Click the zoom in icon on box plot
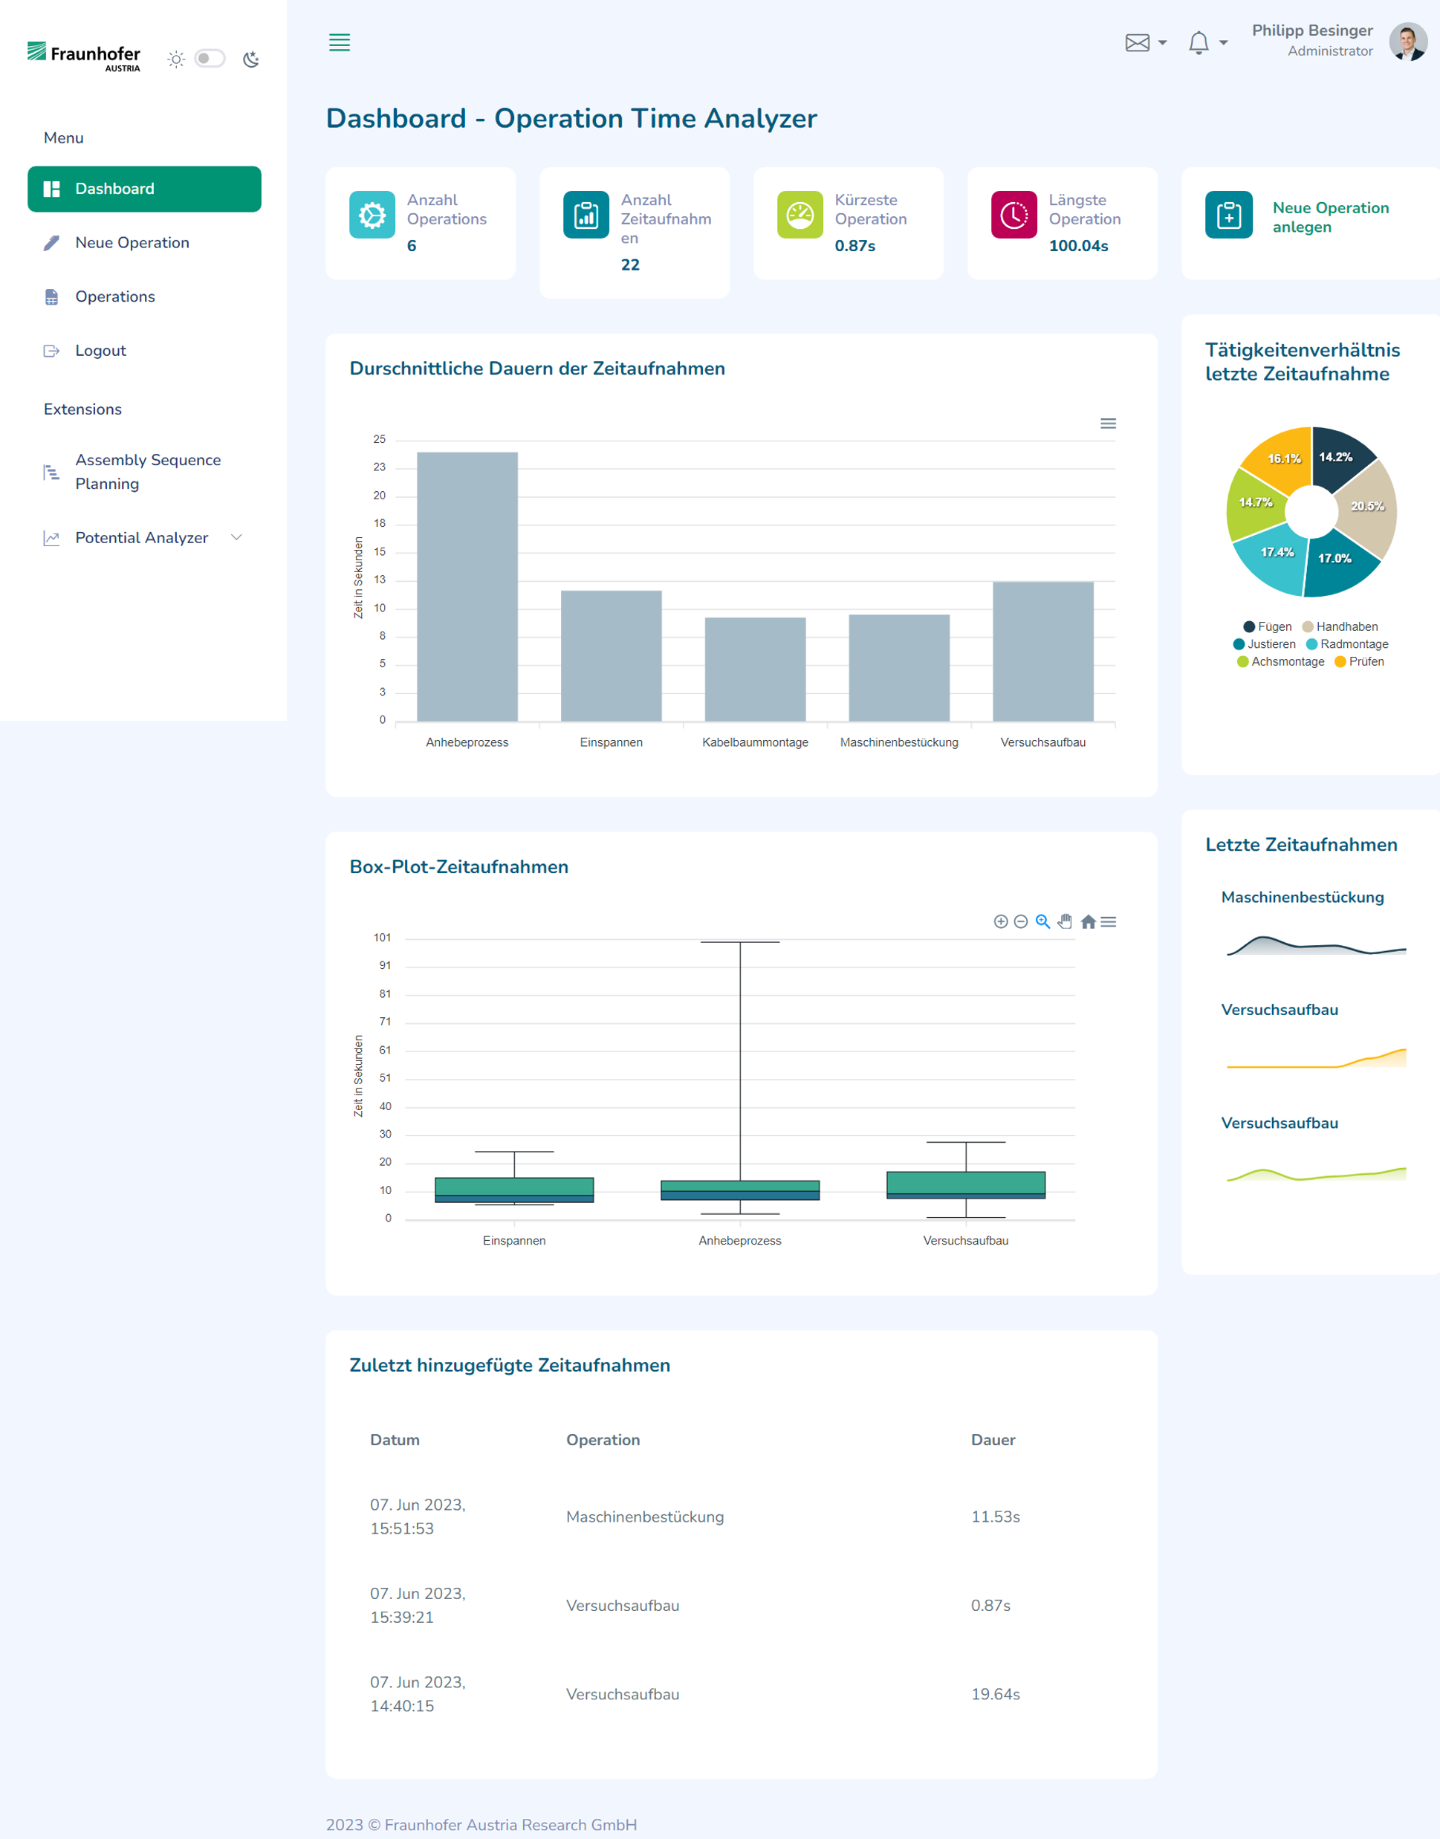1440x1839 pixels. click(x=1000, y=922)
